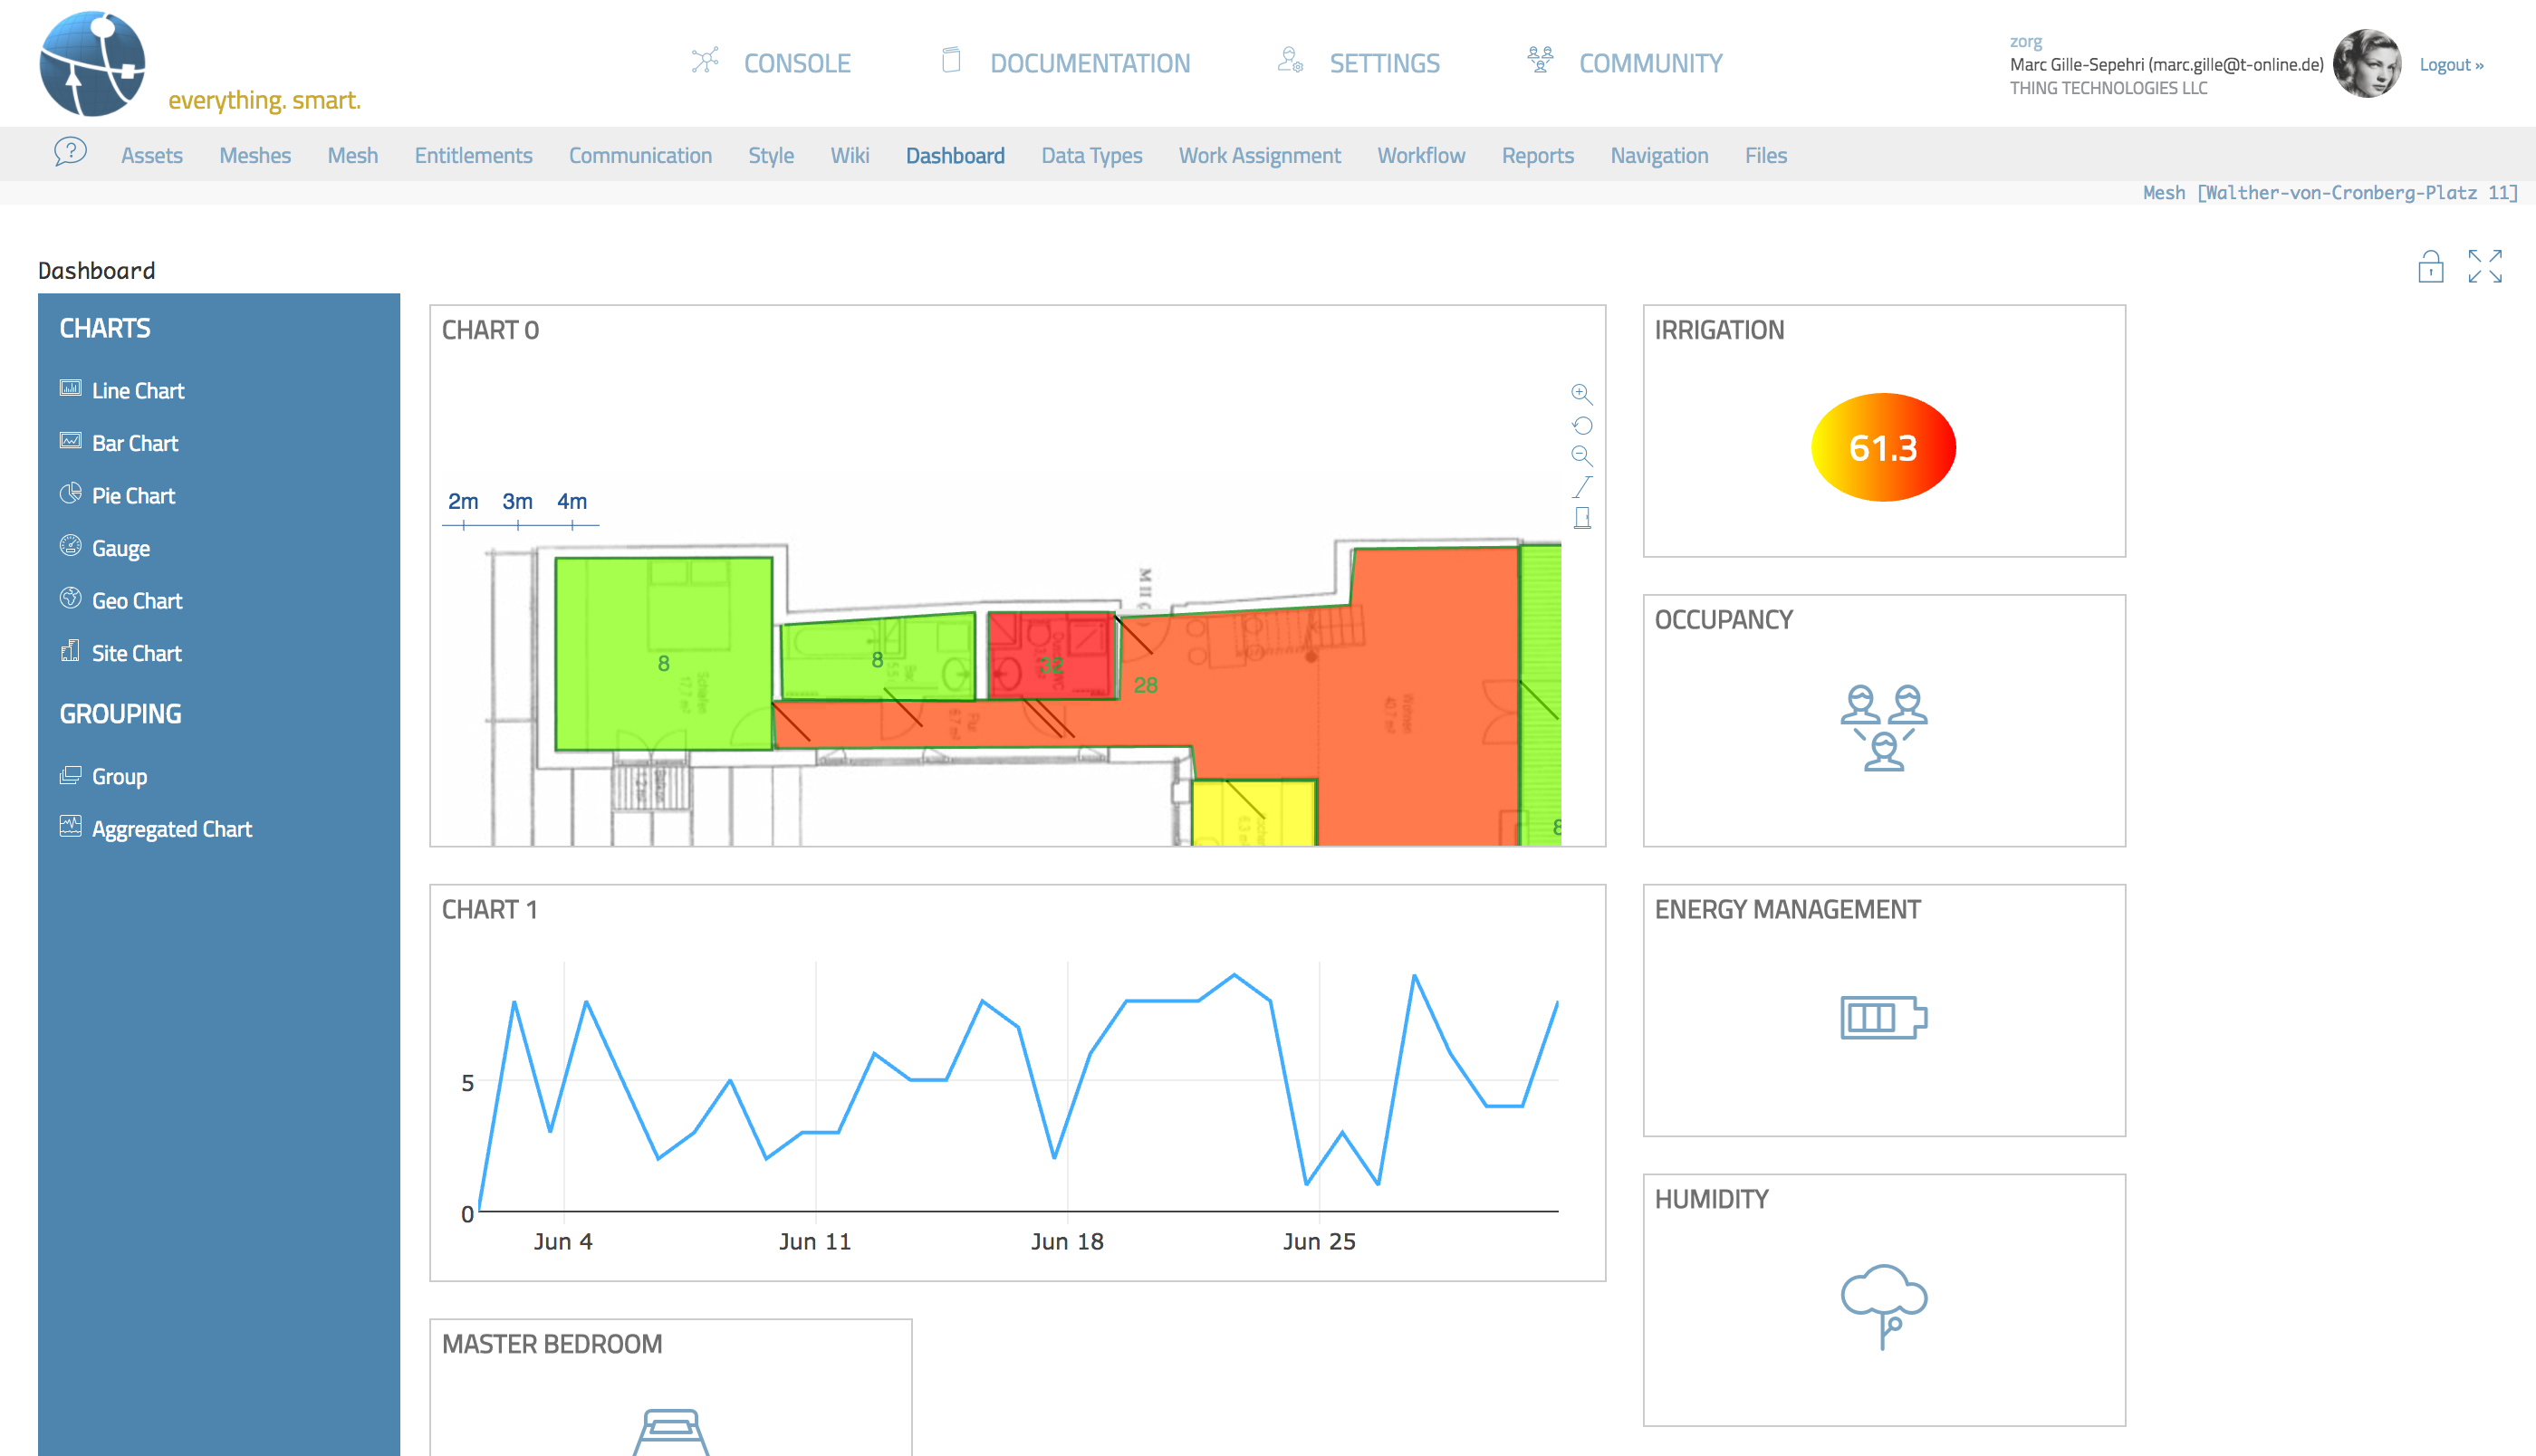Screen dimensions: 2536x1456
Task: Open the SETTINGS menu
Action: (x=1383, y=63)
